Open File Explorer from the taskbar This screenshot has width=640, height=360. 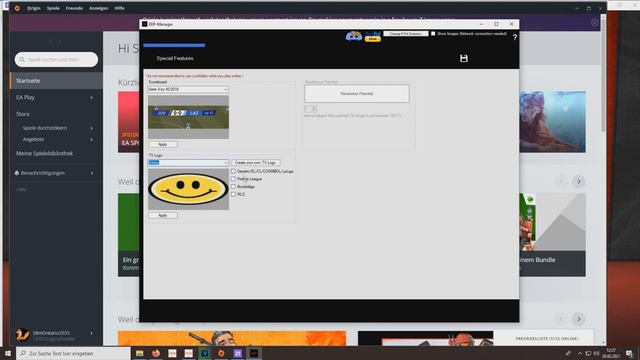click(140, 353)
